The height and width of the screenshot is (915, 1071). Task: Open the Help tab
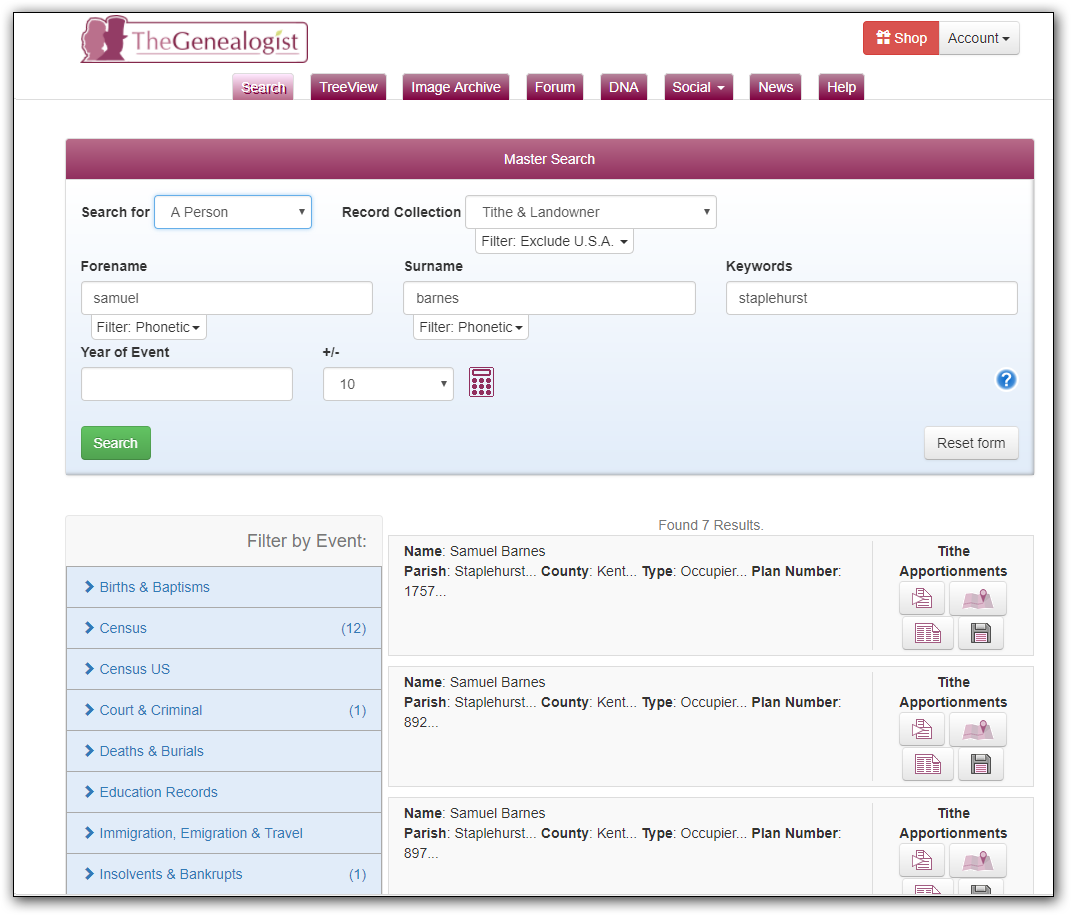(842, 87)
